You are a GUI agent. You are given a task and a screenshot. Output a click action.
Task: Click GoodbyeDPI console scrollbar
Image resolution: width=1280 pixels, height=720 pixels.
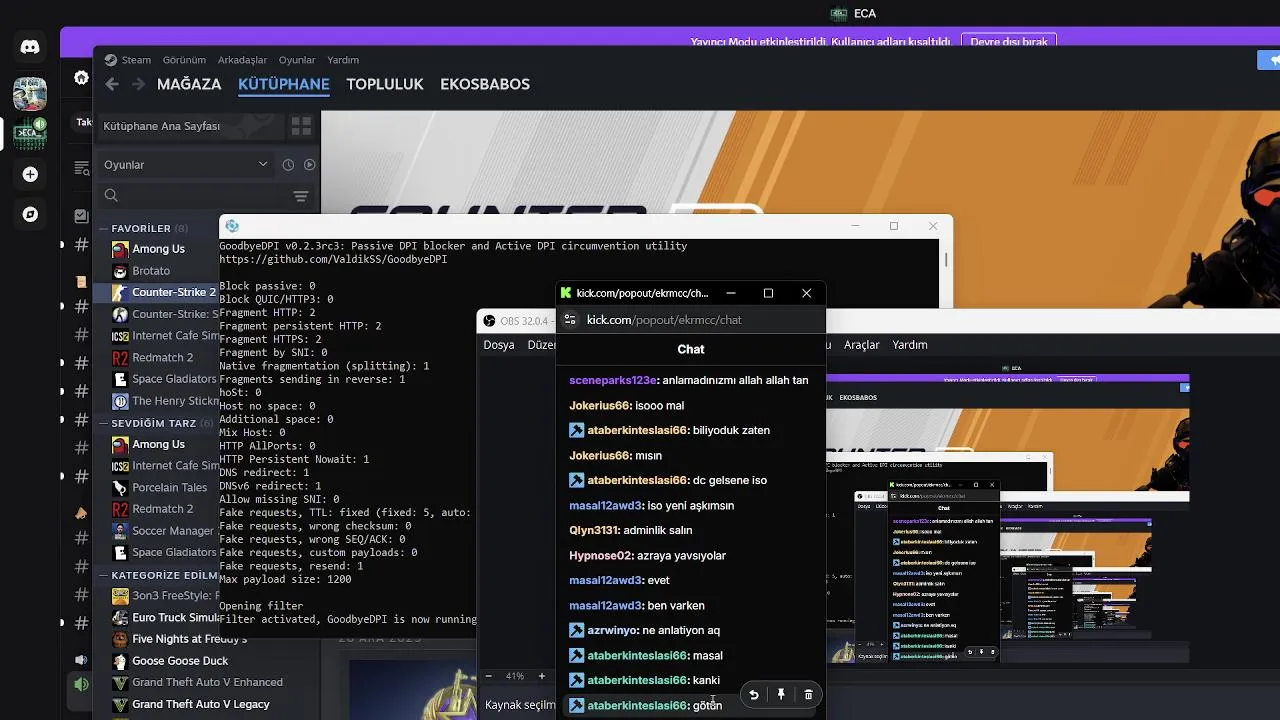click(x=946, y=260)
